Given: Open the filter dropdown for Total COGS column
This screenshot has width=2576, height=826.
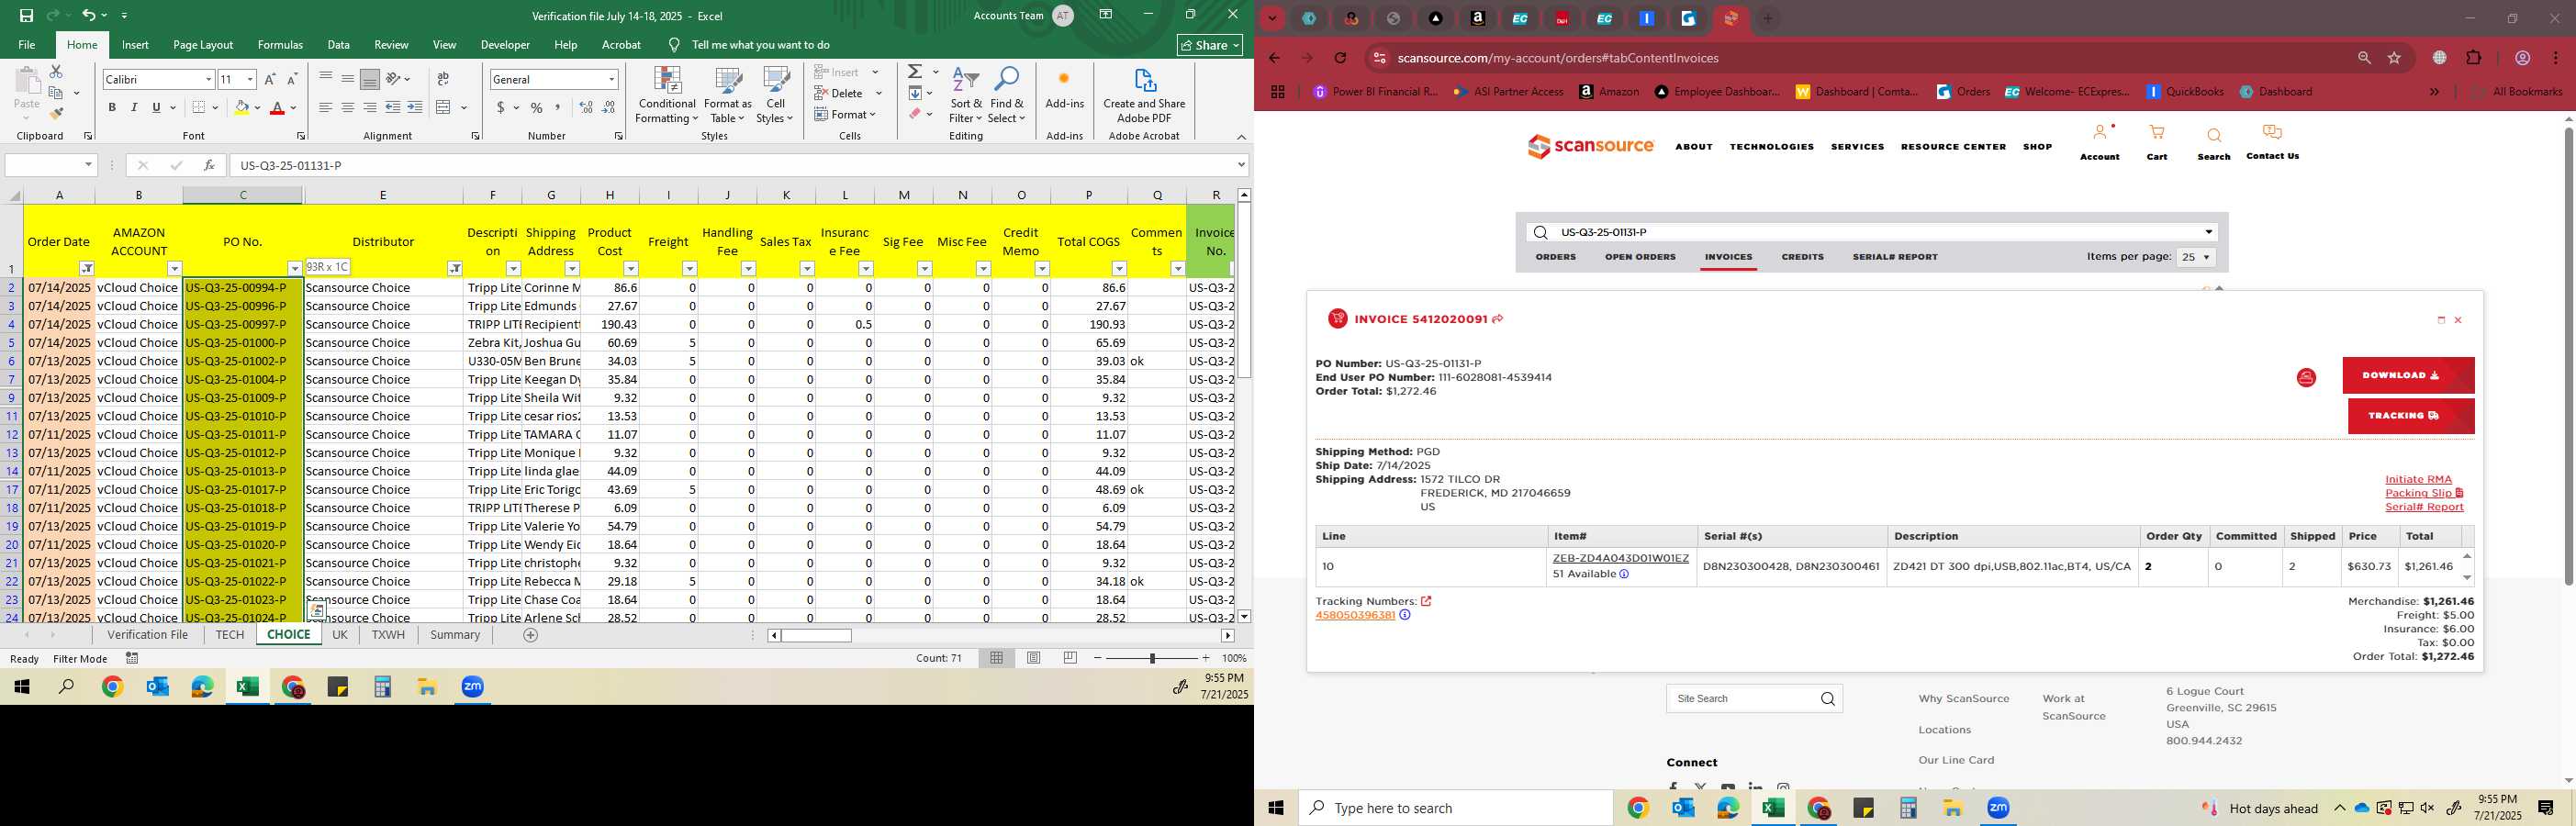Looking at the screenshot, I should [x=1119, y=269].
